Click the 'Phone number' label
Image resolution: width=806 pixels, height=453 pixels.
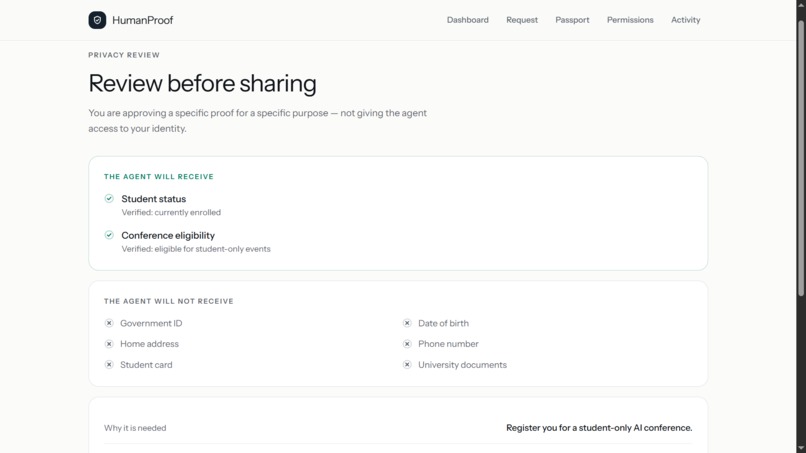448,344
